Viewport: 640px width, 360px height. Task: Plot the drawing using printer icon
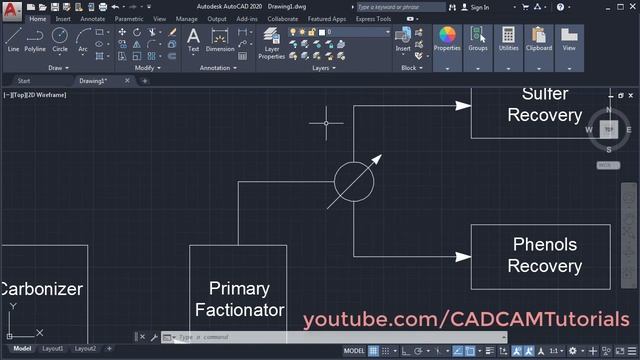103,7
